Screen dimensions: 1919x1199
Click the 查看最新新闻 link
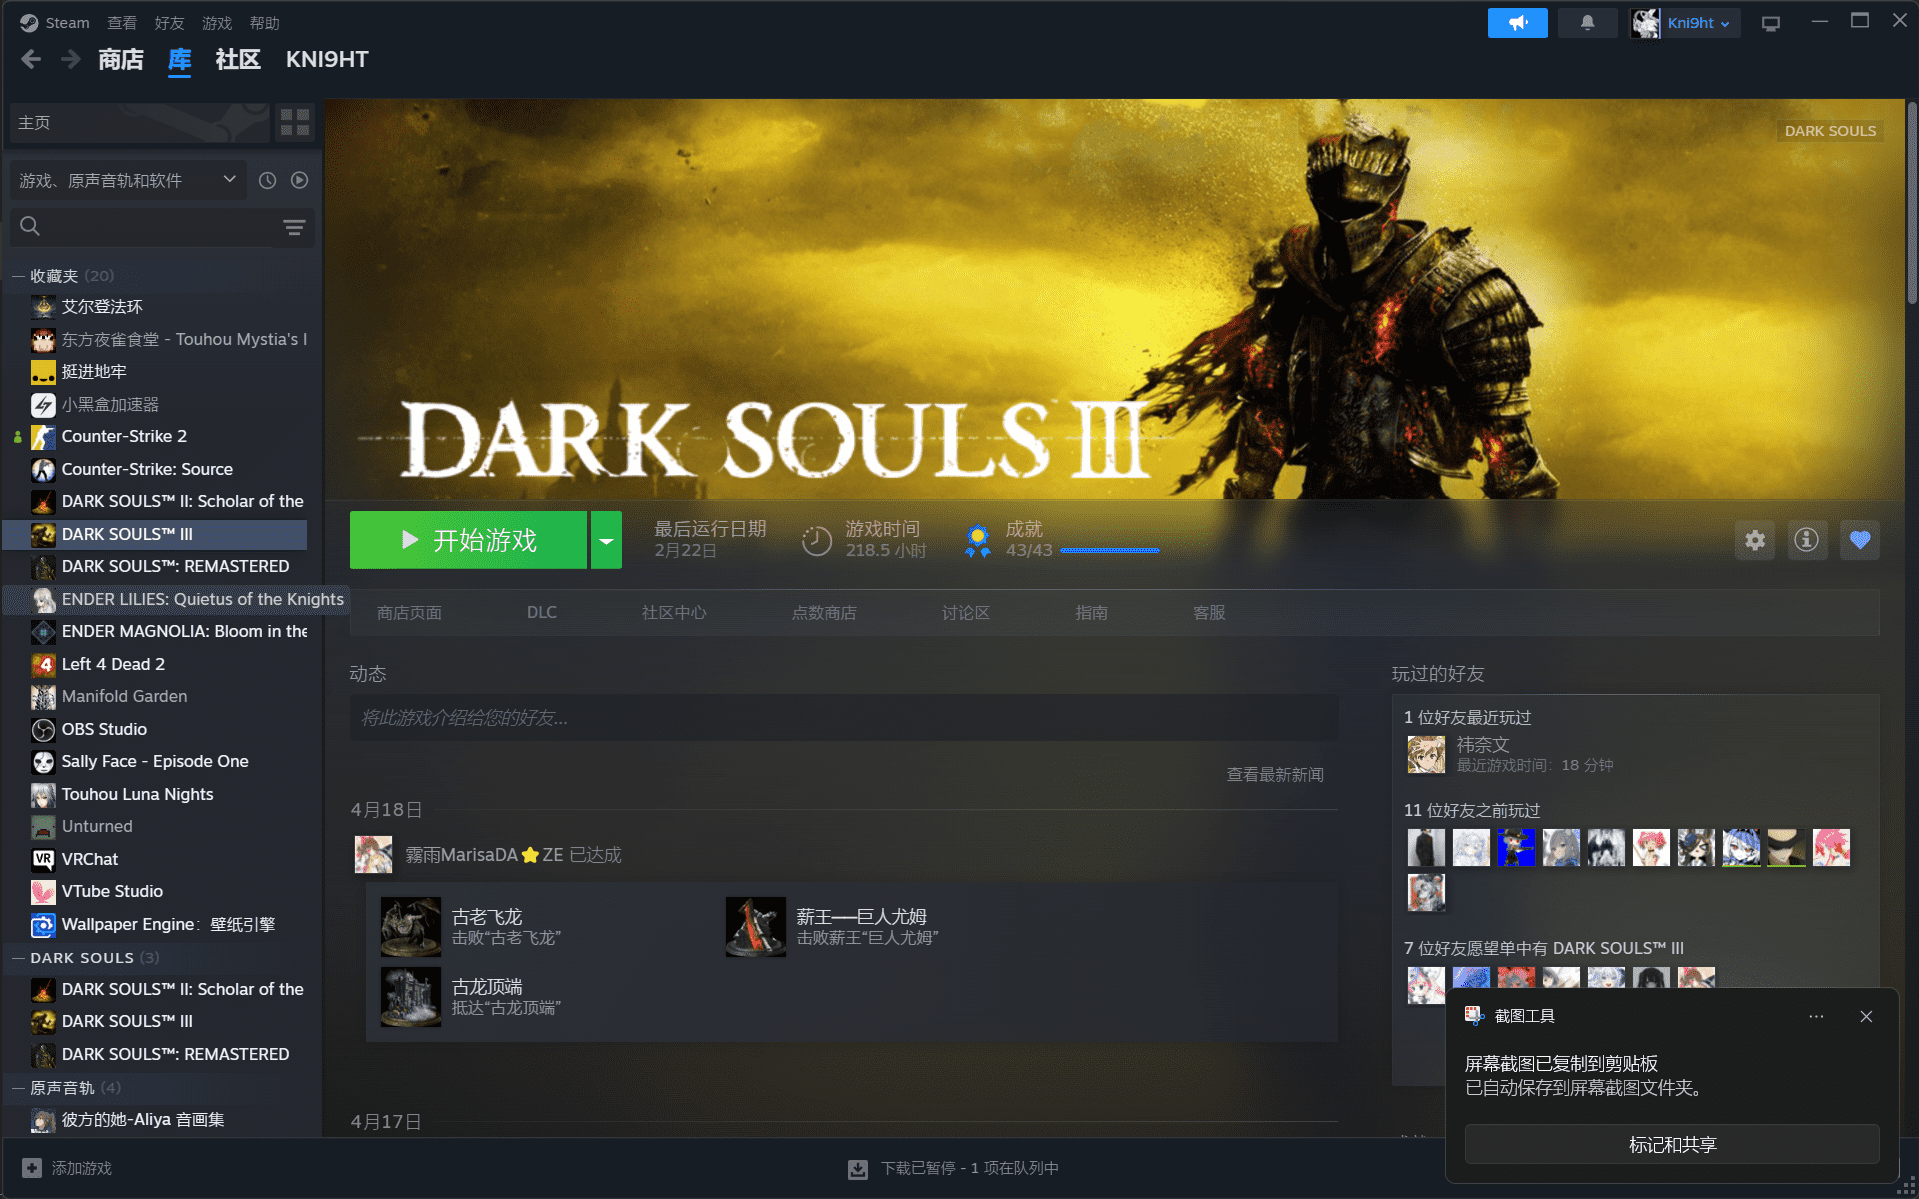[x=1275, y=775]
